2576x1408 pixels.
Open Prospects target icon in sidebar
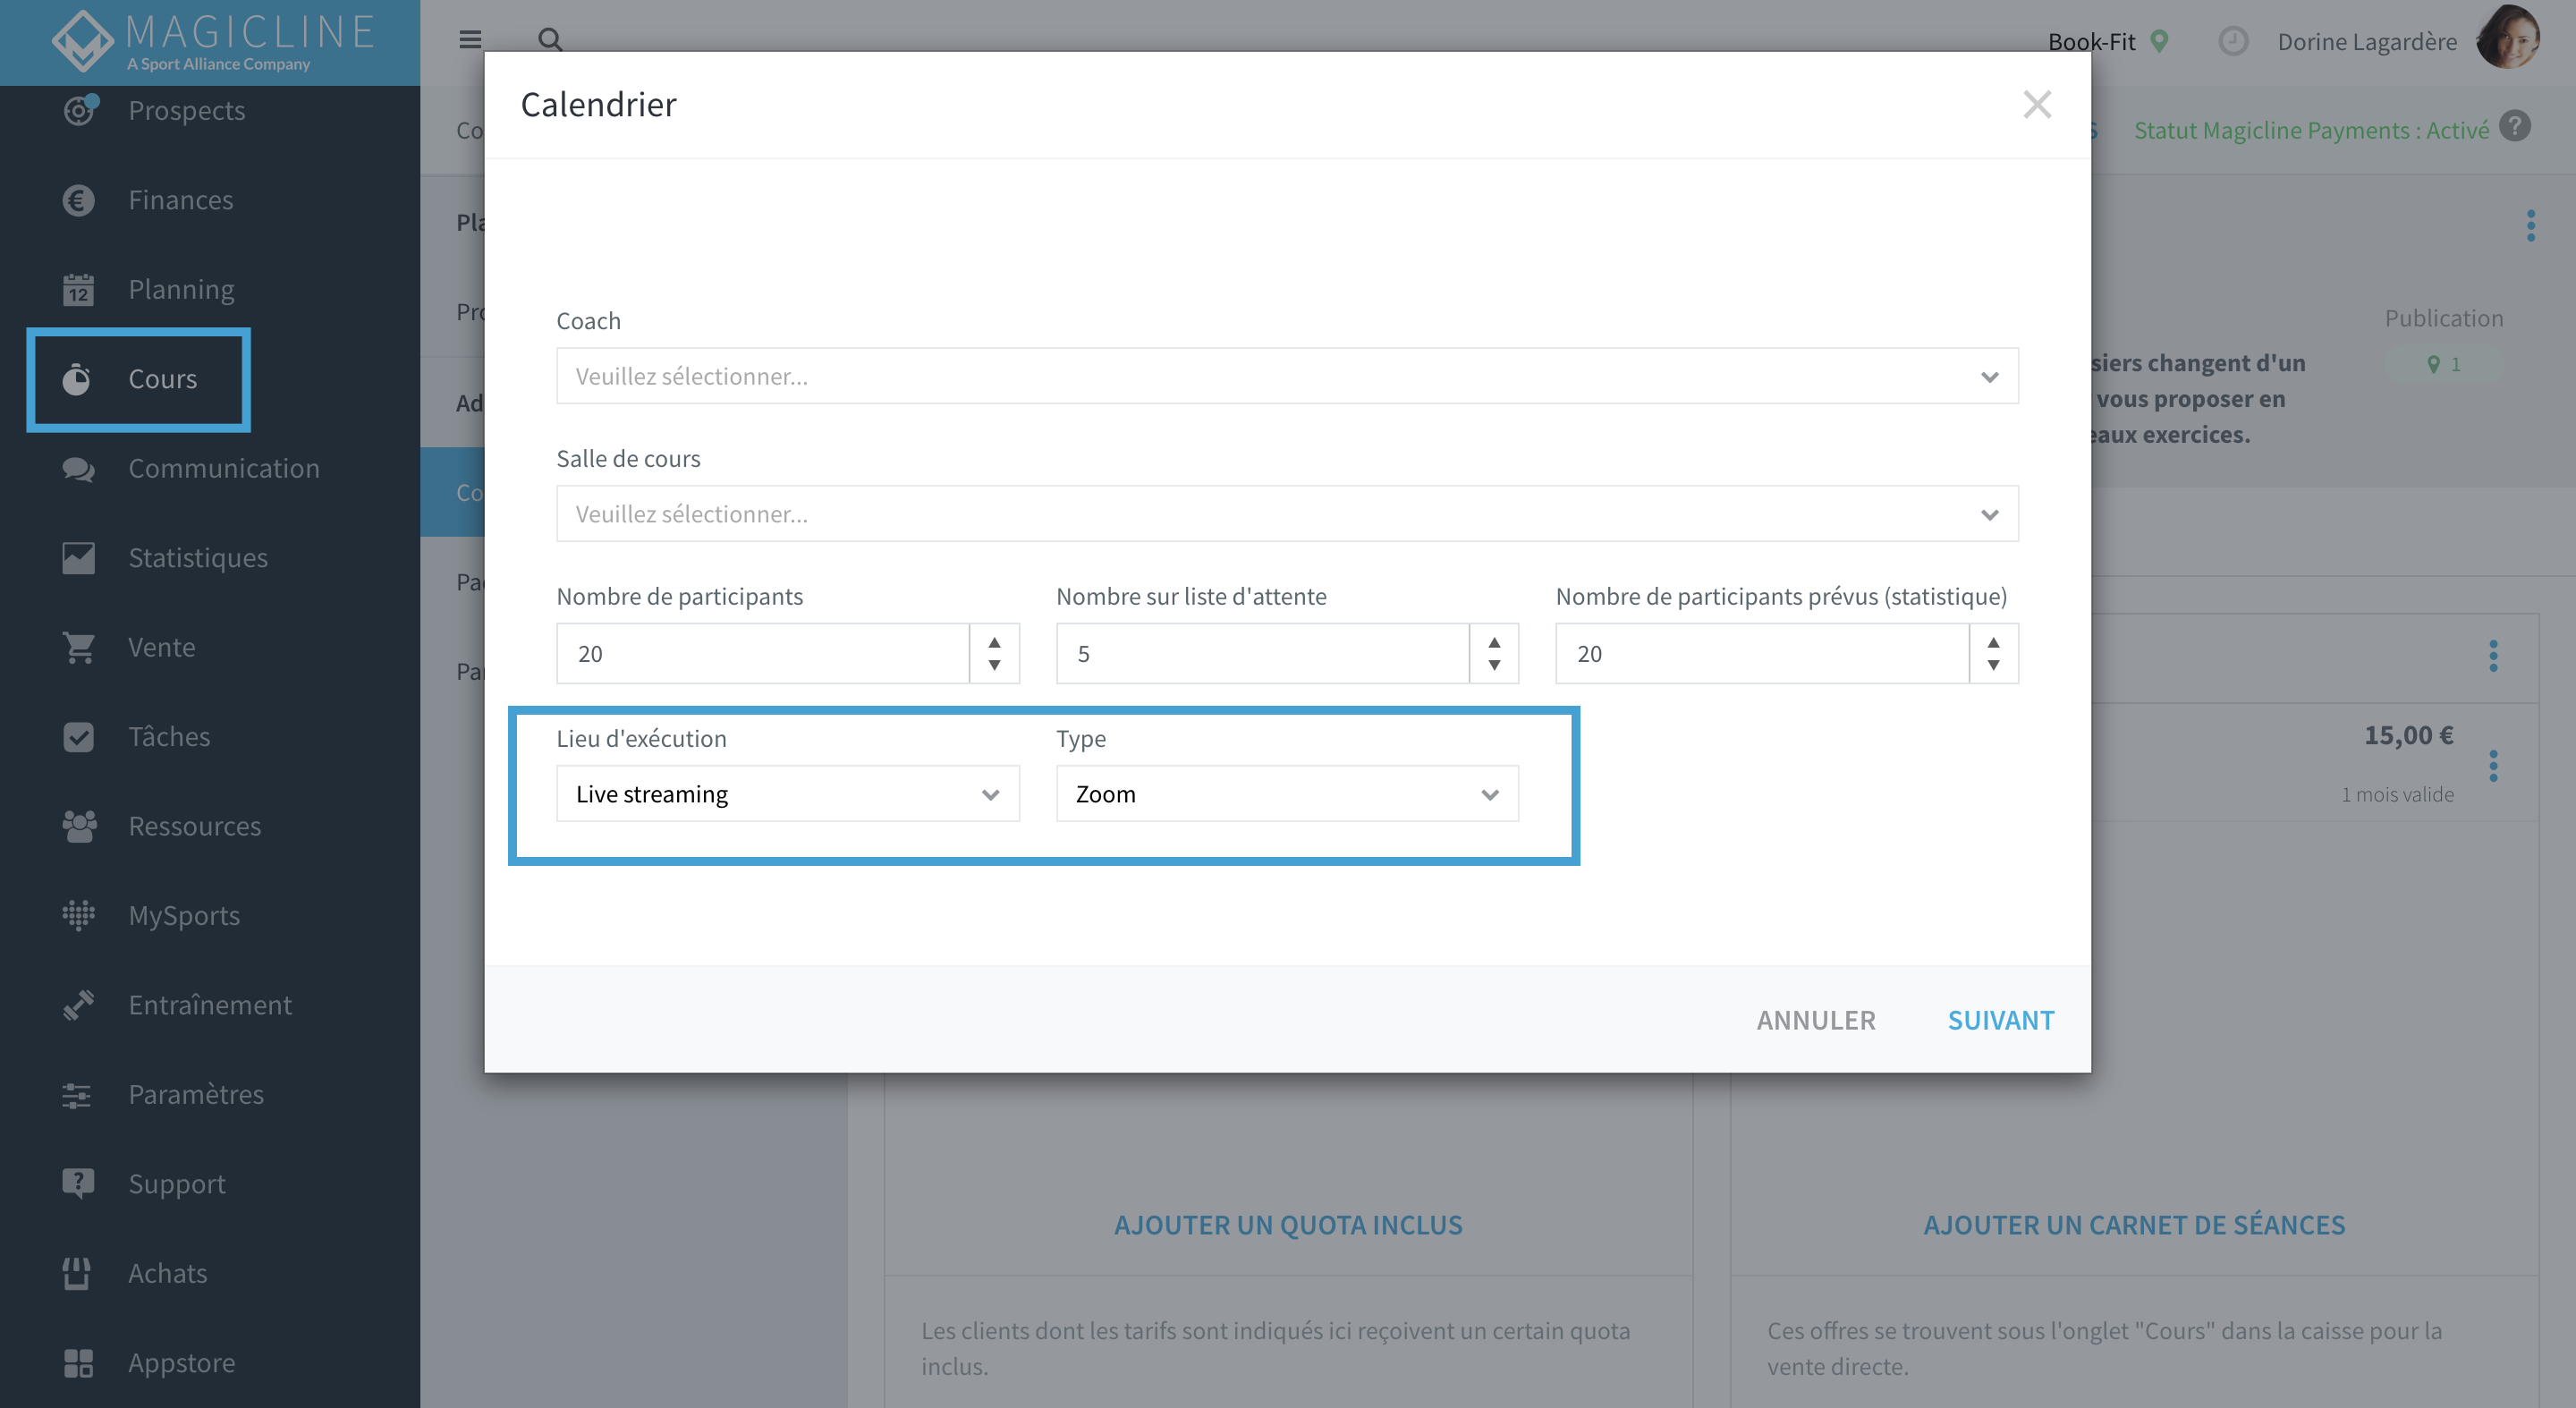(x=78, y=110)
